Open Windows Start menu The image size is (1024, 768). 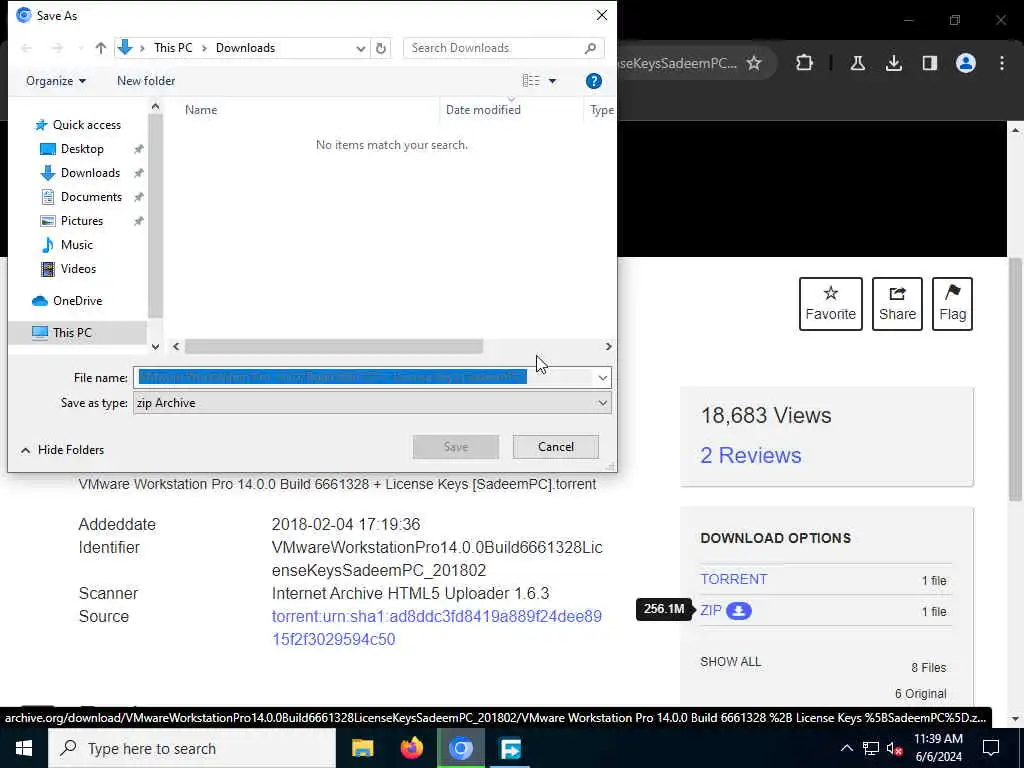pyautogui.click(x=24, y=748)
